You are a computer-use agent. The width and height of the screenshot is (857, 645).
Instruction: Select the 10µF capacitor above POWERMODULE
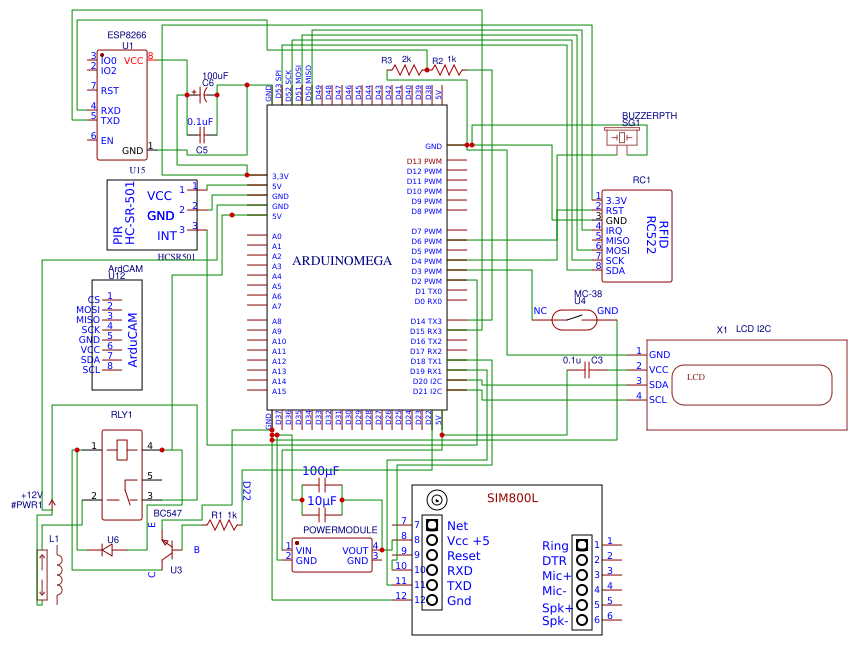coord(322,514)
